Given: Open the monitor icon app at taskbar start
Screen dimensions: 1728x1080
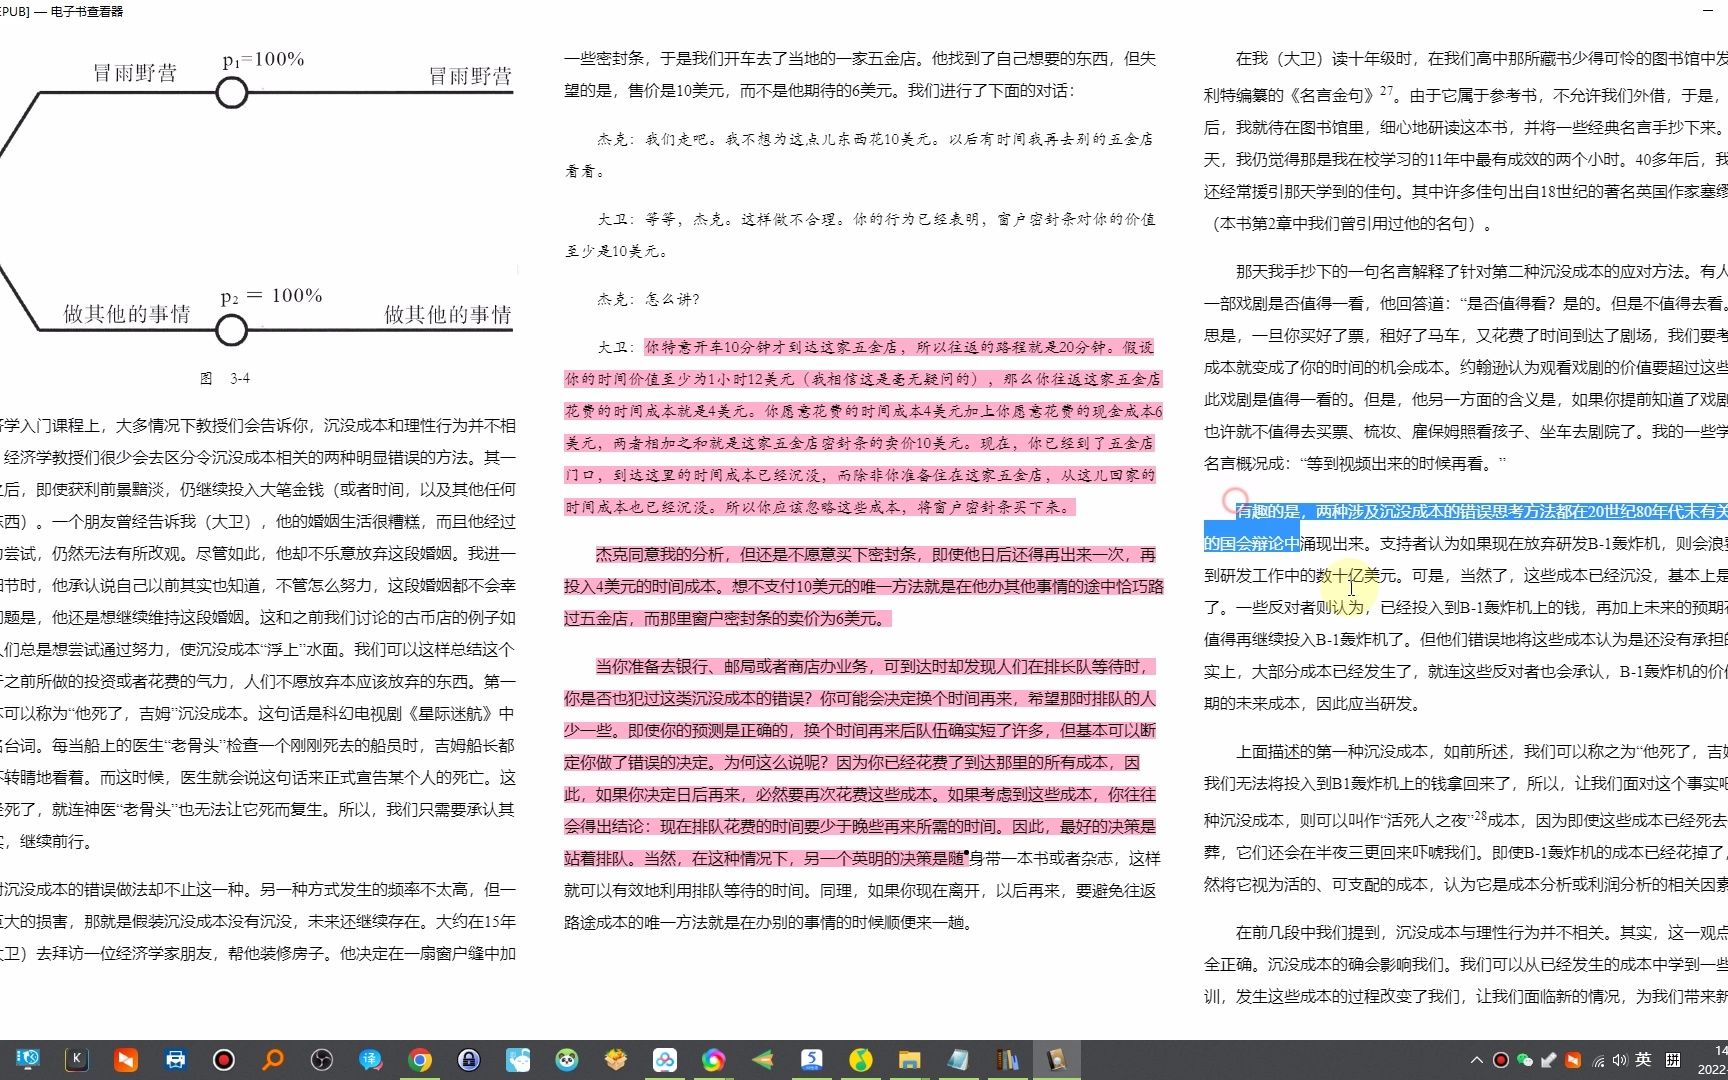Looking at the screenshot, I should 28,1060.
